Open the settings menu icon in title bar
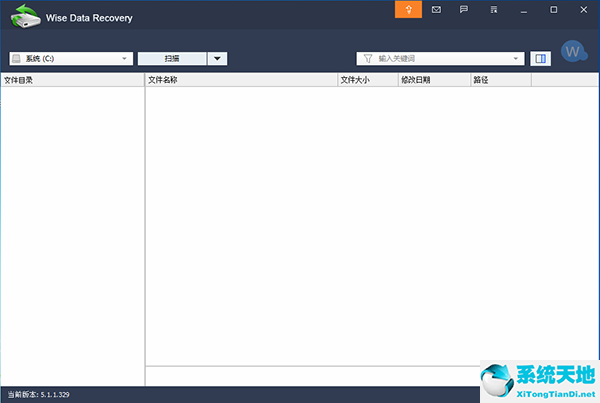 click(494, 9)
